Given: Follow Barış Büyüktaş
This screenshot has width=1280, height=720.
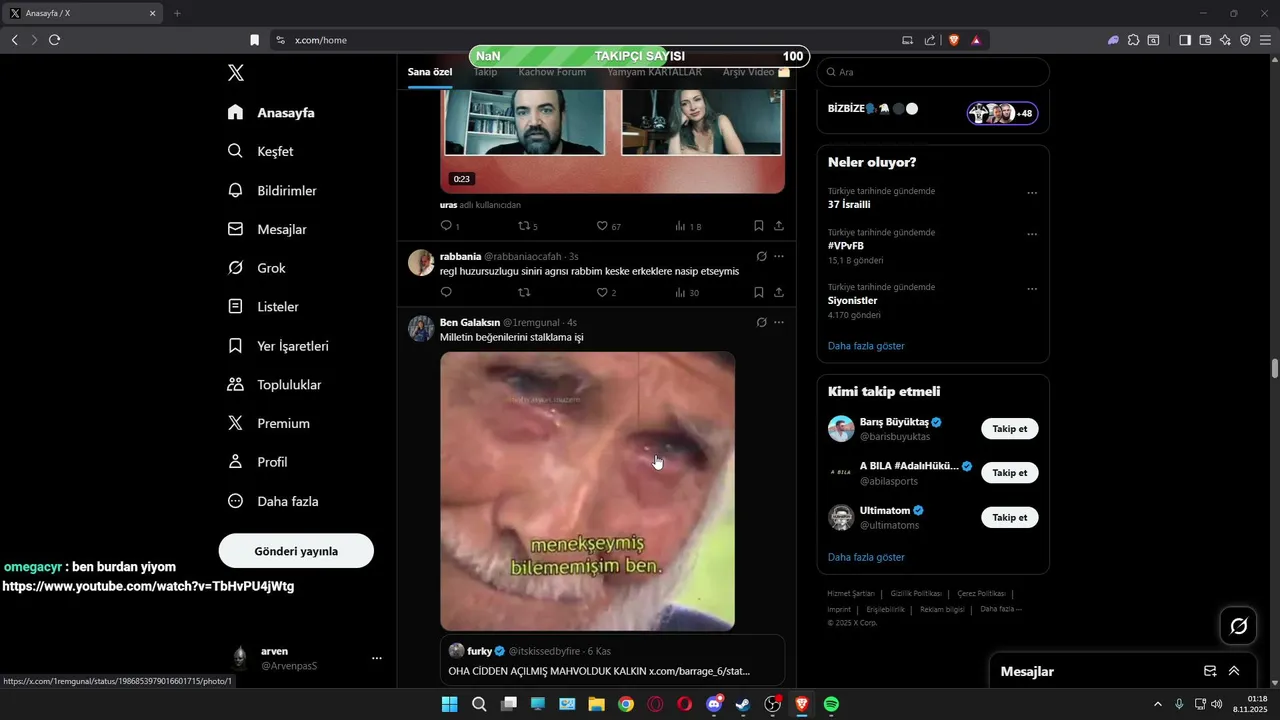Looking at the screenshot, I should (x=1010, y=429).
